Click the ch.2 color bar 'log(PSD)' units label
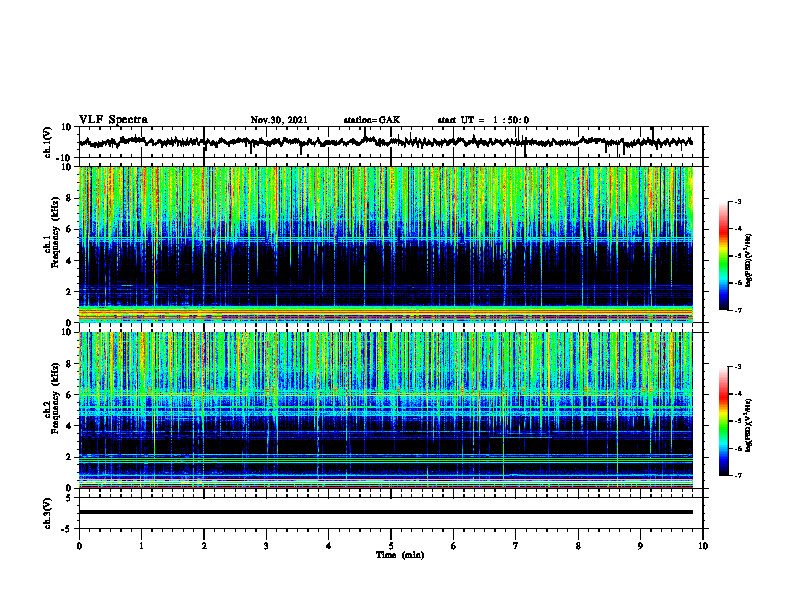Image resolution: width=792 pixels, height=612 pixels. [749, 426]
